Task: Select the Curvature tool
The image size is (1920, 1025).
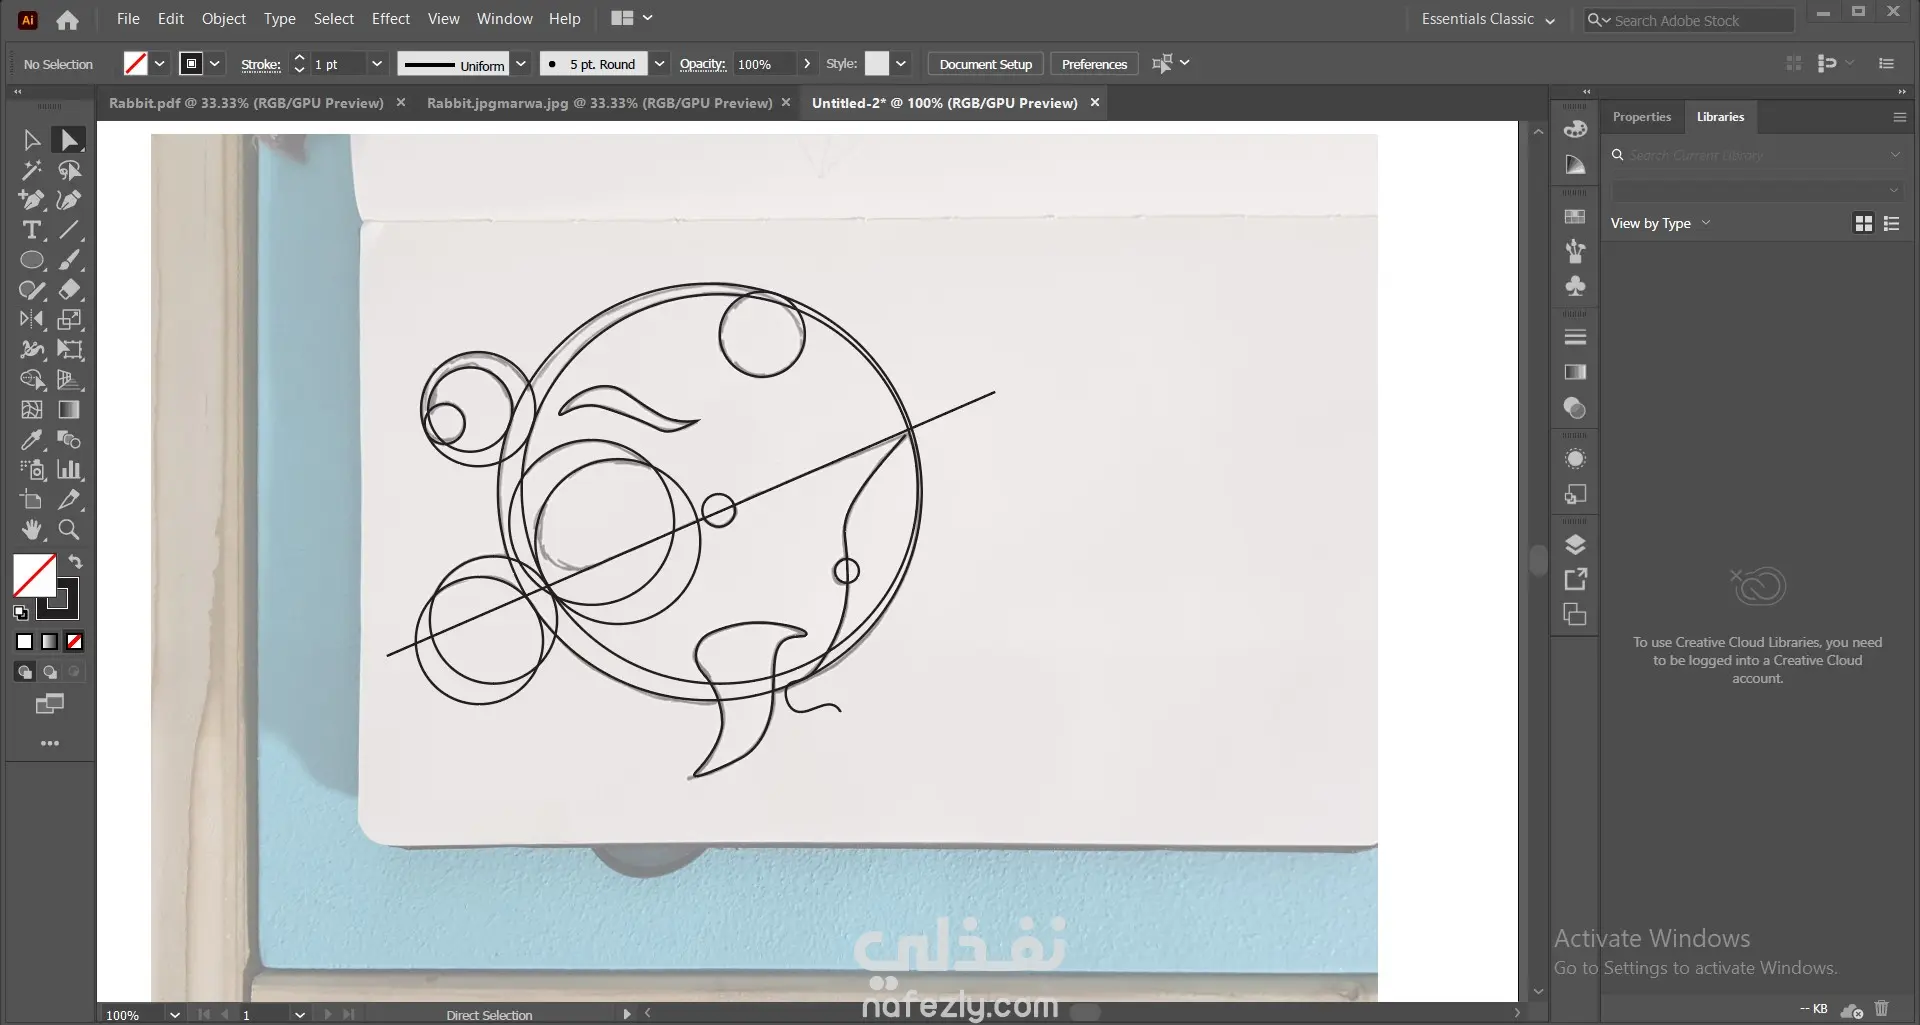Action: pos(69,200)
